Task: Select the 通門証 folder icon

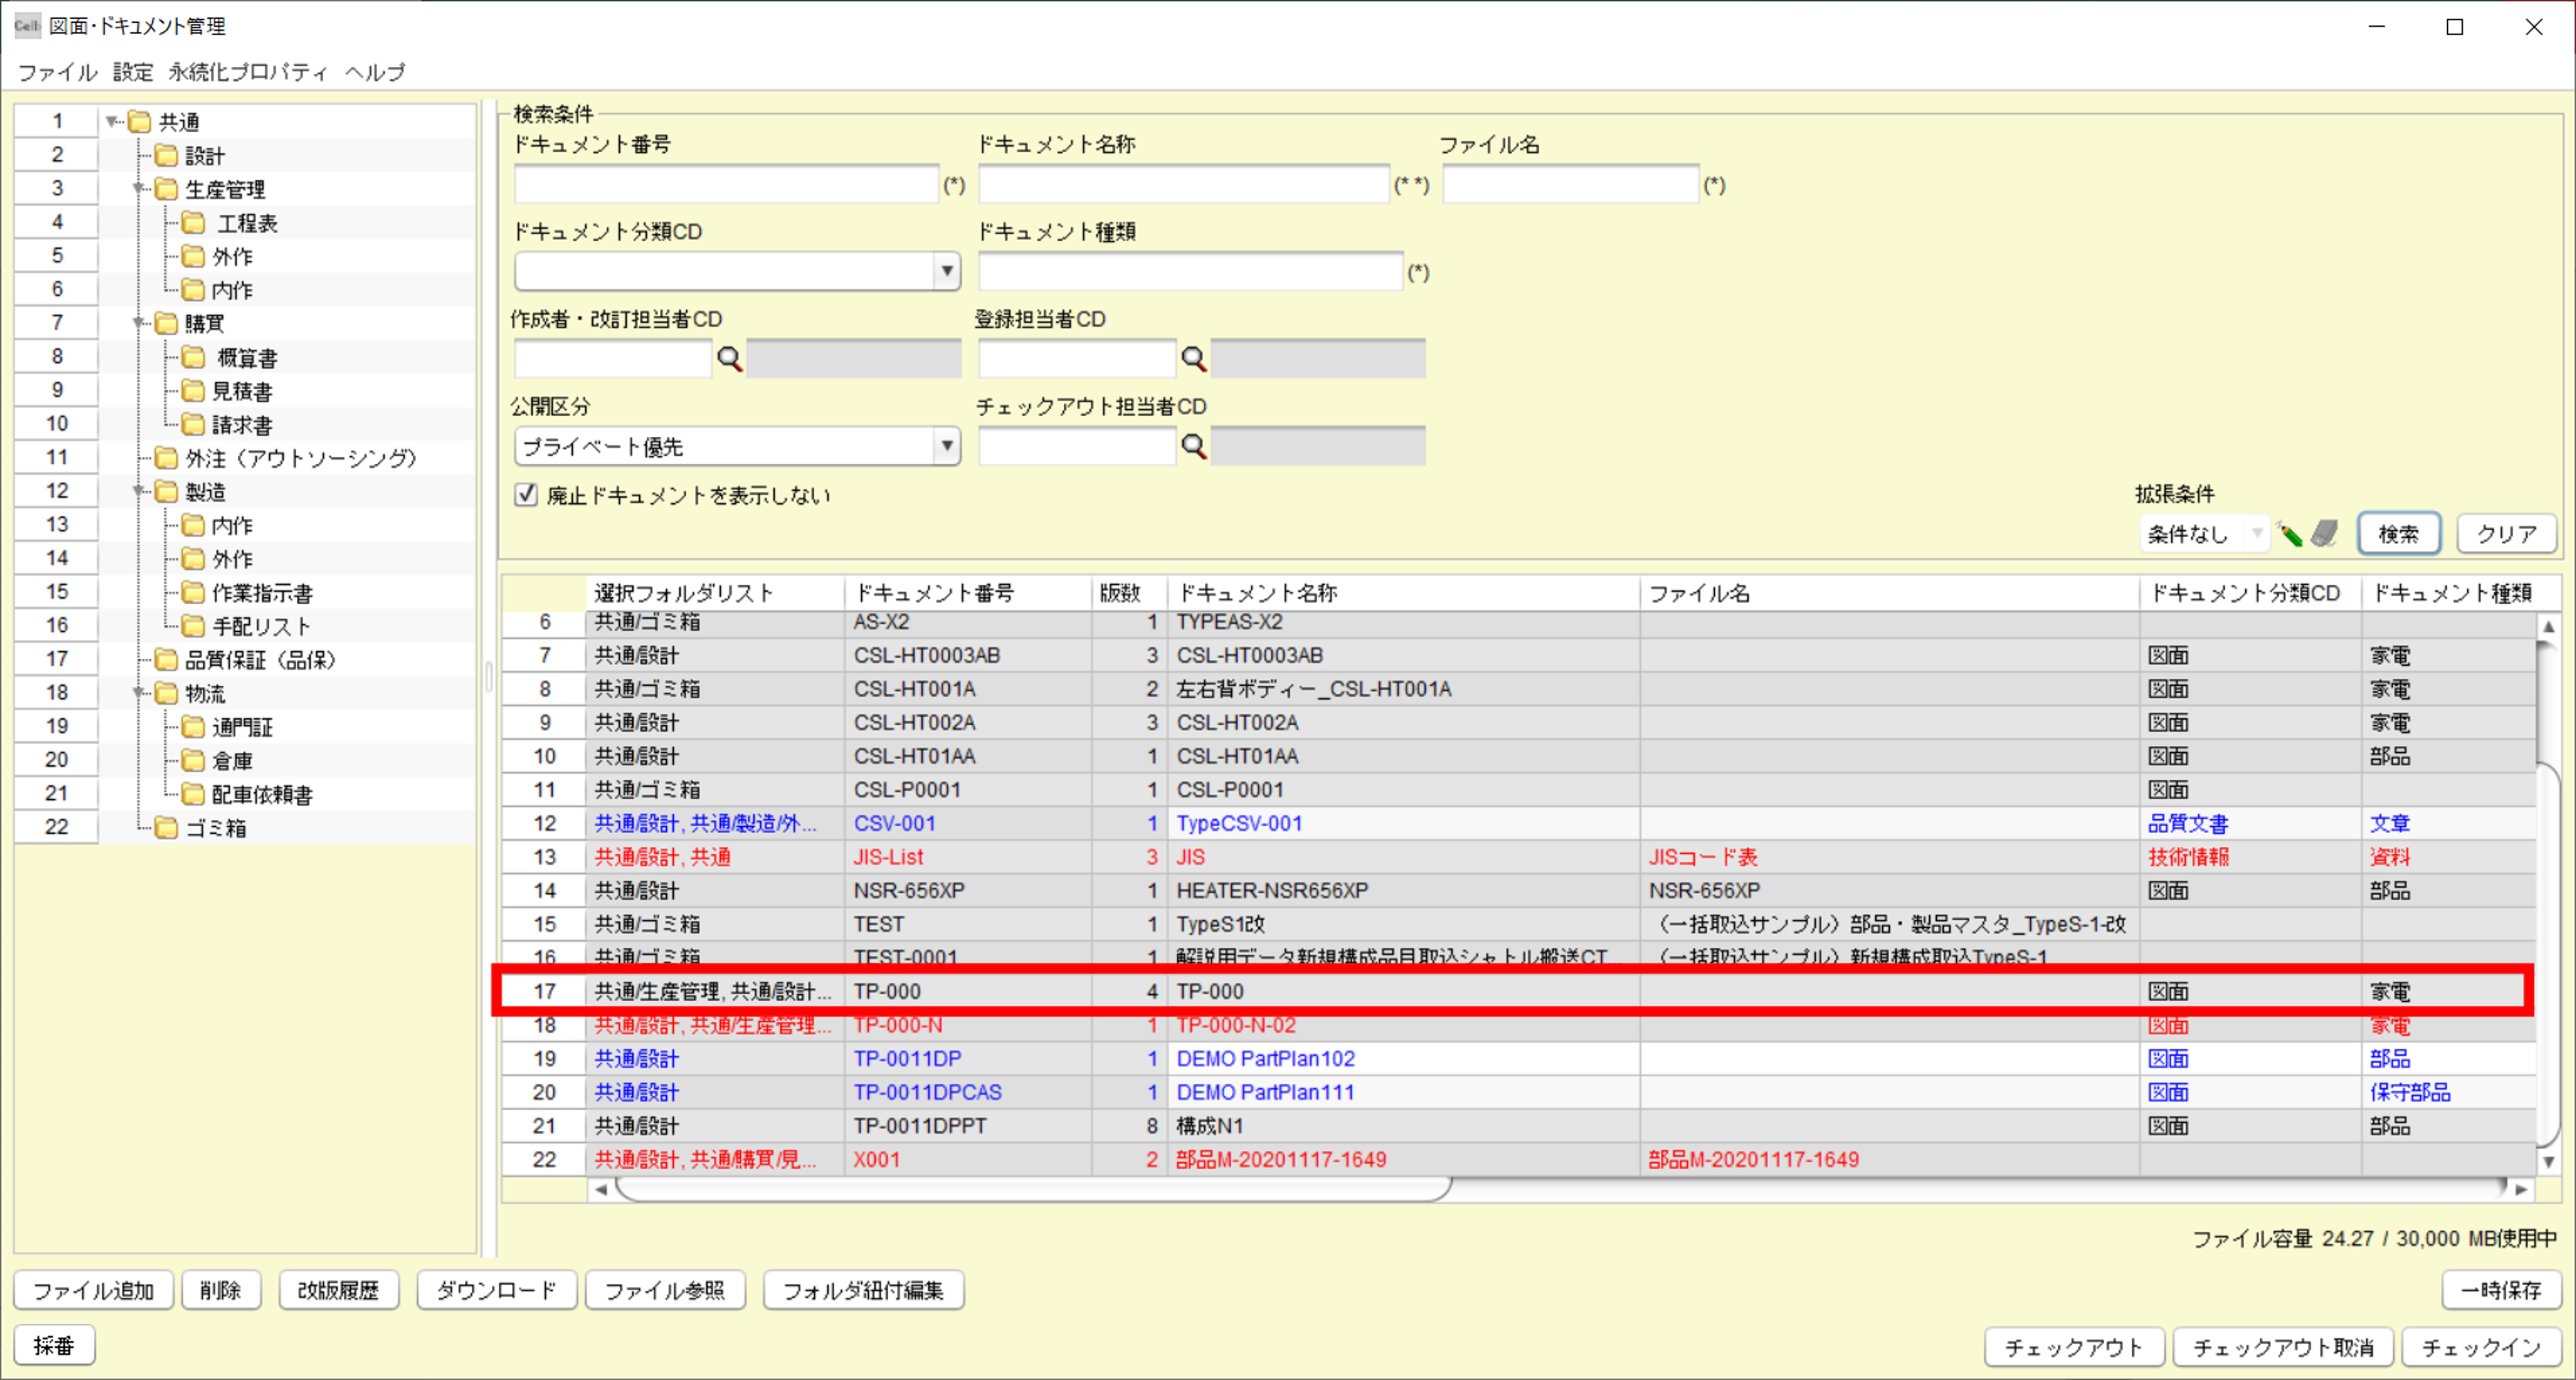Action: coord(193,727)
